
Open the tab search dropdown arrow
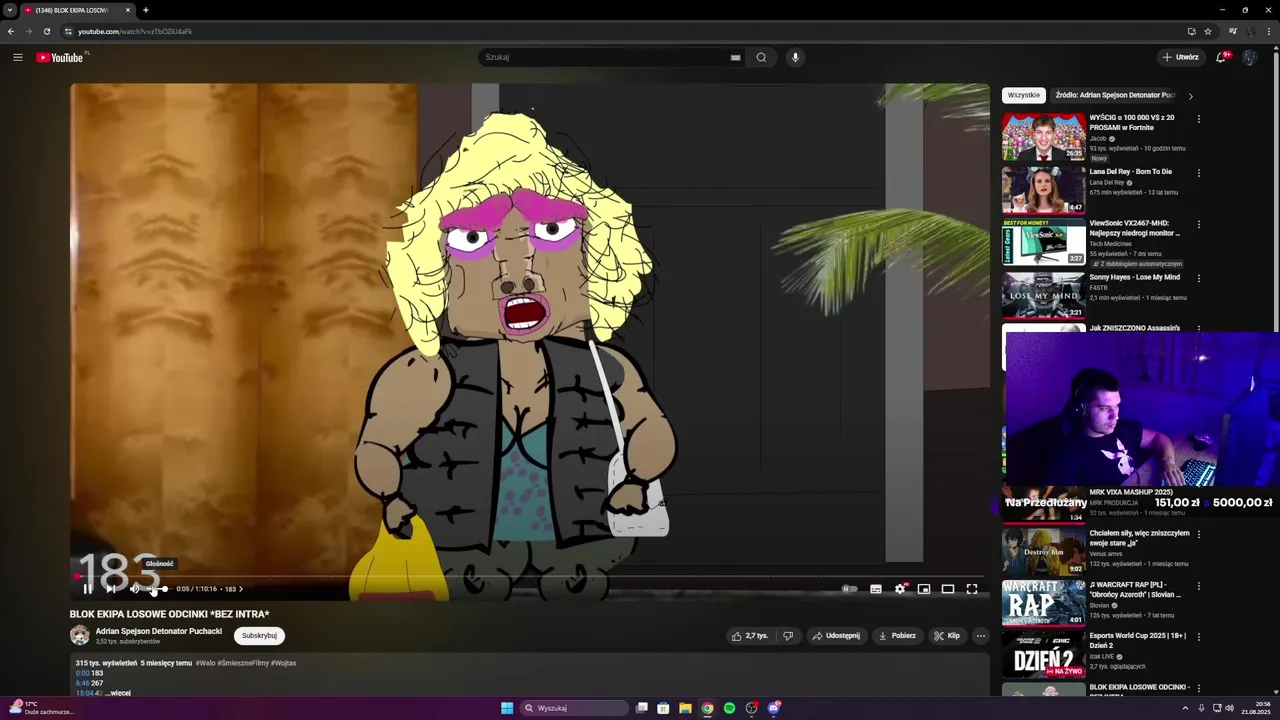(10, 10)
